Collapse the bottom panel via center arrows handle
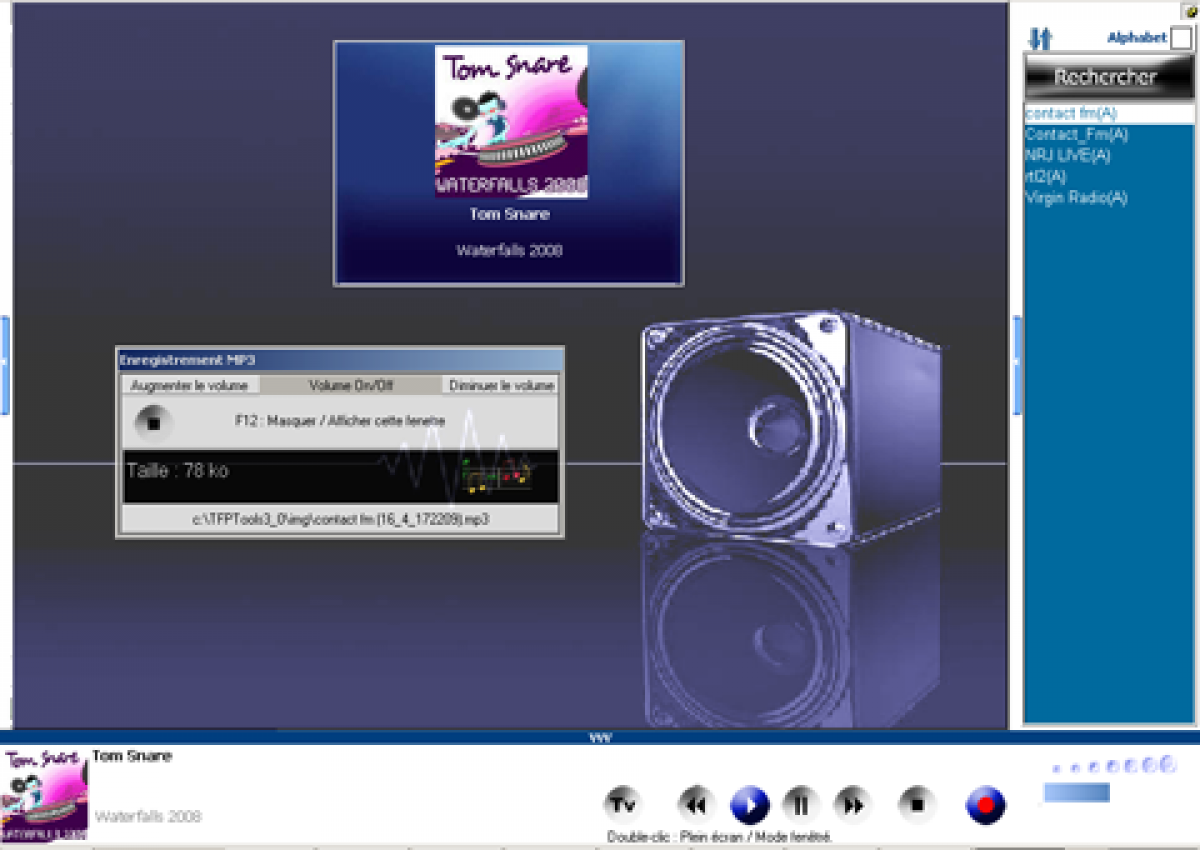This screenshot has height=850, width=1200. (x=600, y=738)
